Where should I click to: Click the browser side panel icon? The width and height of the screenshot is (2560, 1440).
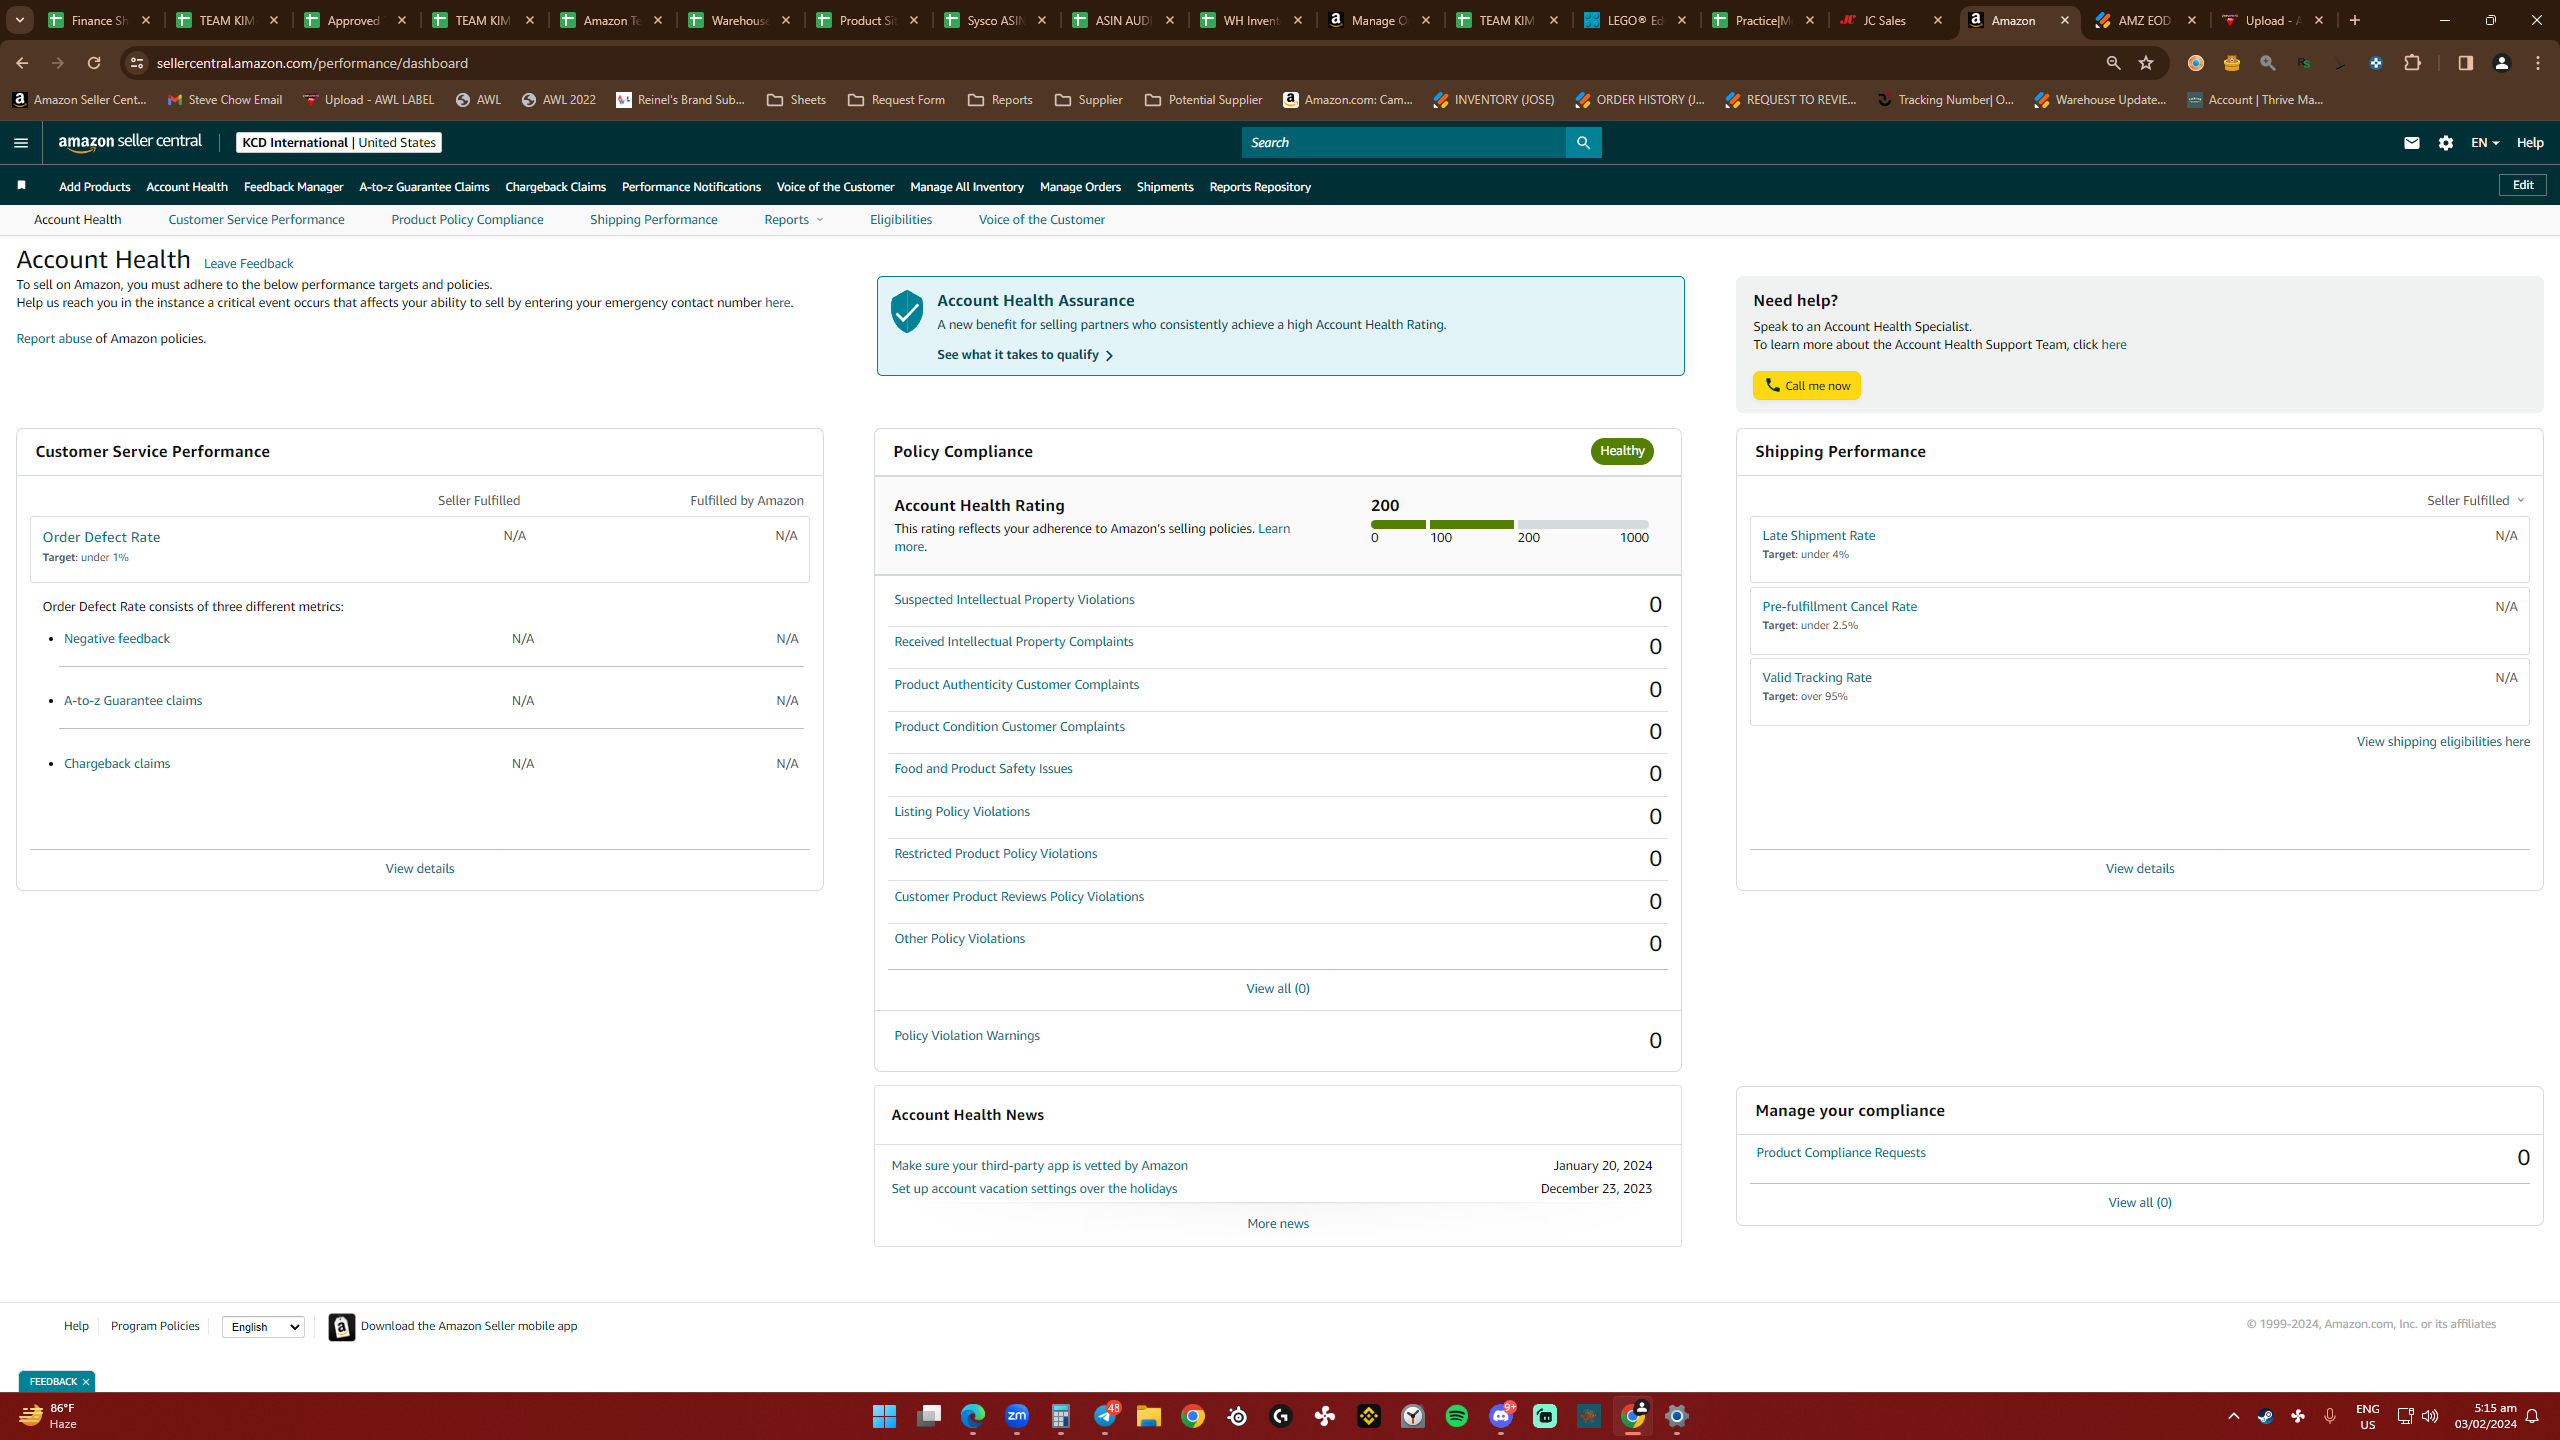click(2465, 63)
